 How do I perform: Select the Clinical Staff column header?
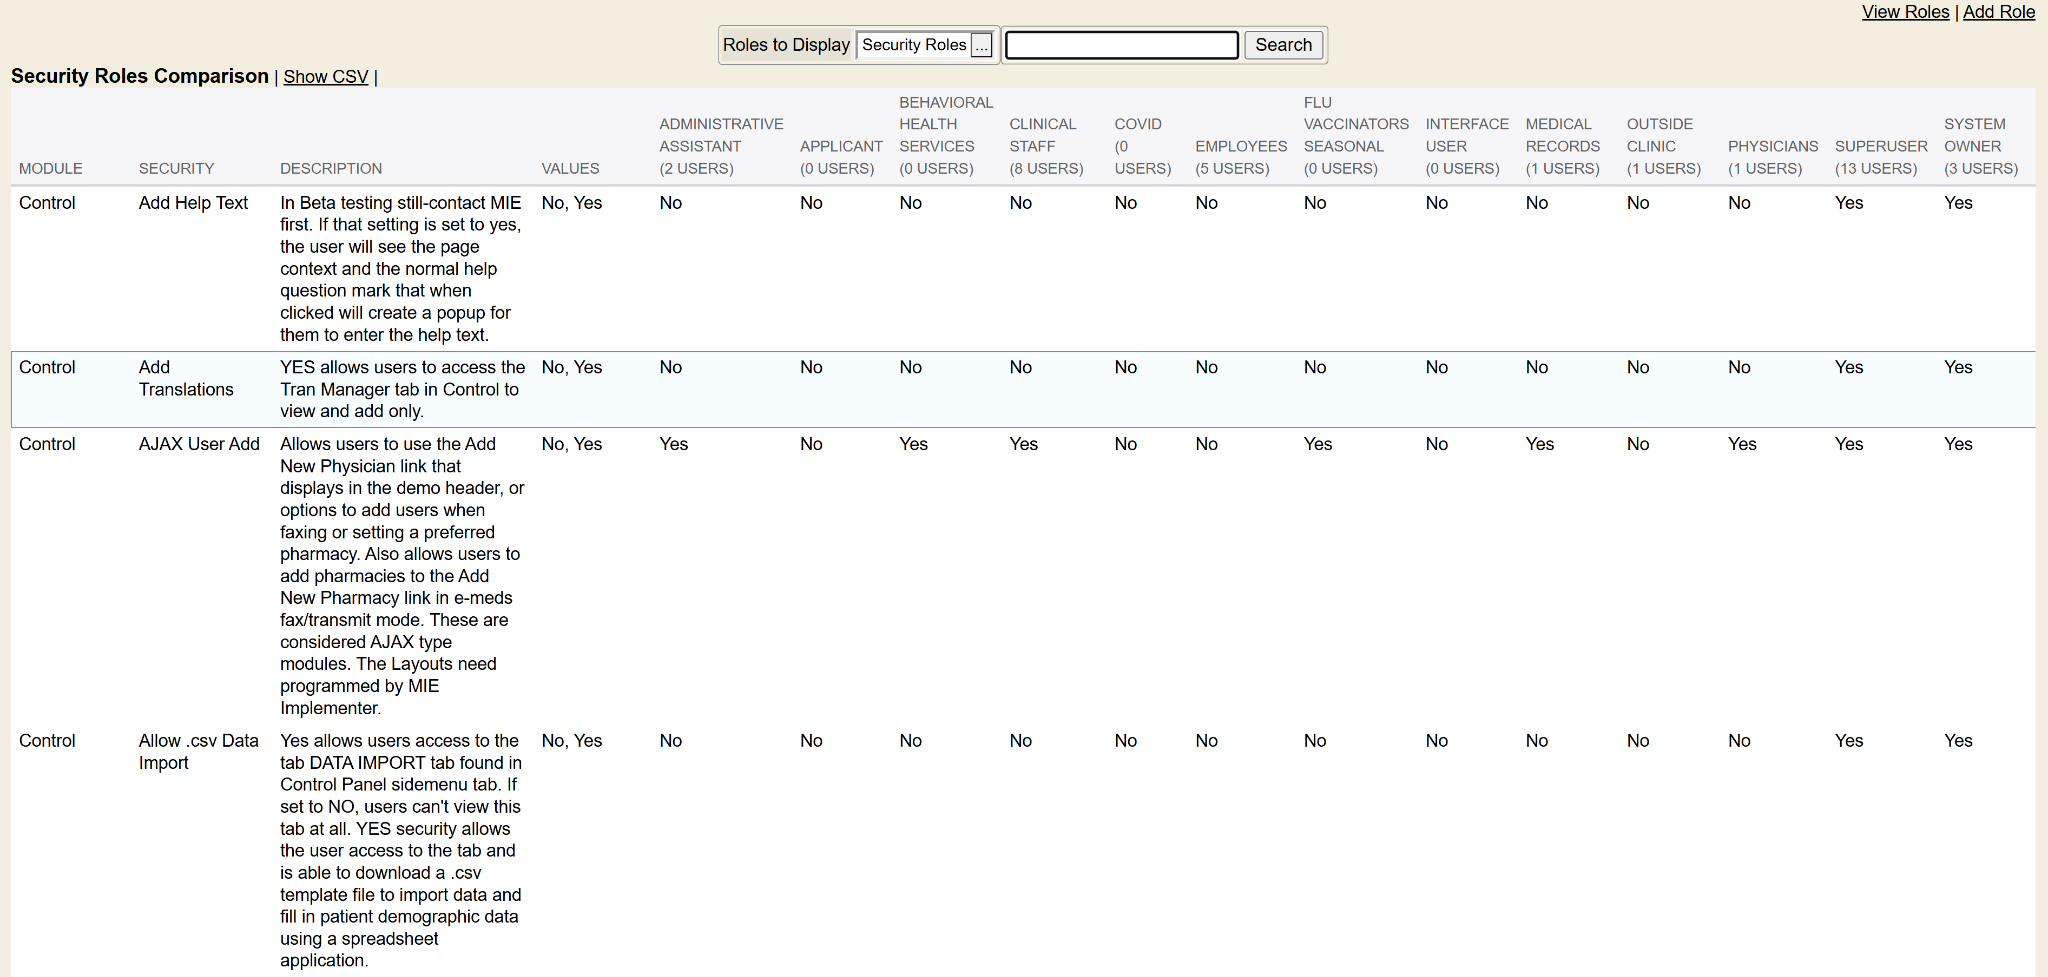pyautogui.click(x=1045, y=146)
